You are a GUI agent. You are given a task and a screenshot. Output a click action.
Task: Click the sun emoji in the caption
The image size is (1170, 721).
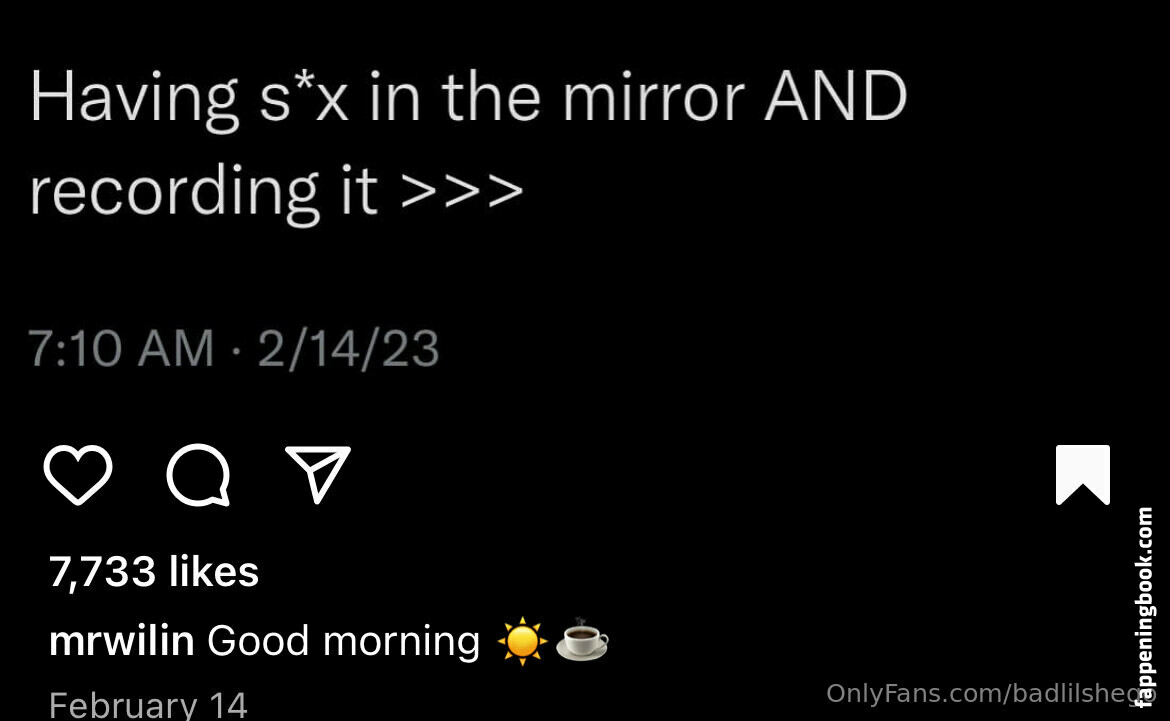tap(522, 641)
